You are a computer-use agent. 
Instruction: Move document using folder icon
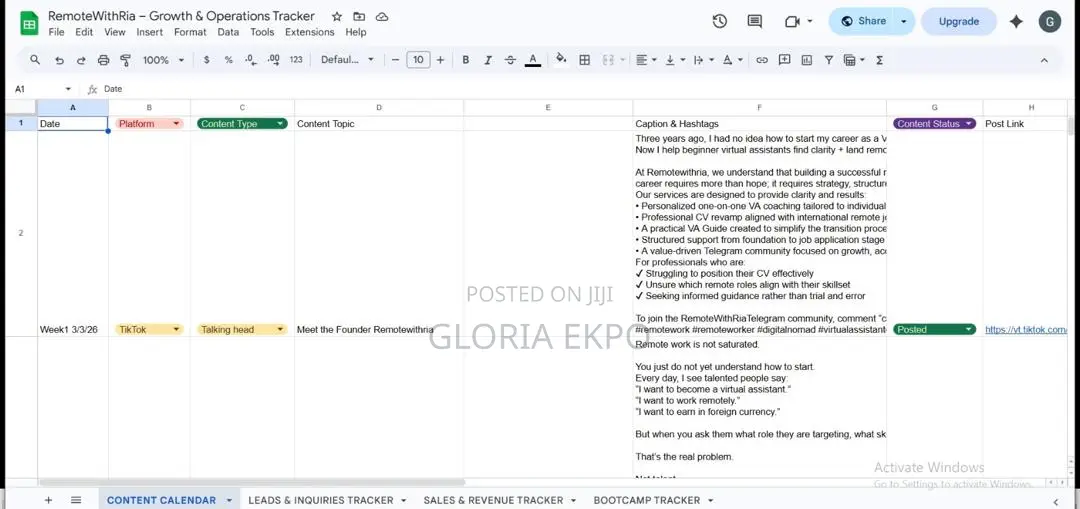pyautogui.click(x=359, y=17)
